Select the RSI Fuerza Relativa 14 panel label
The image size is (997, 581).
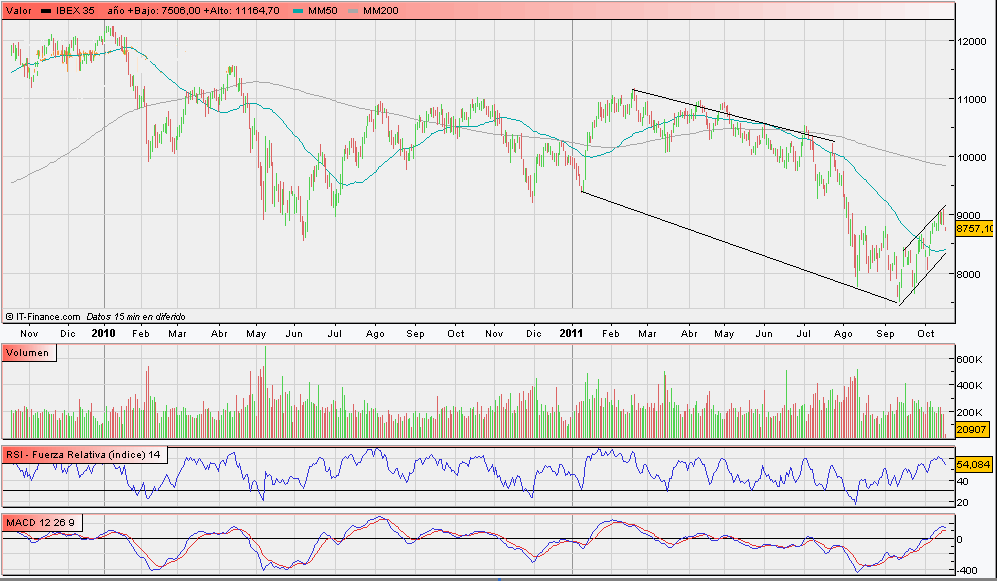(x=85, y=455)
